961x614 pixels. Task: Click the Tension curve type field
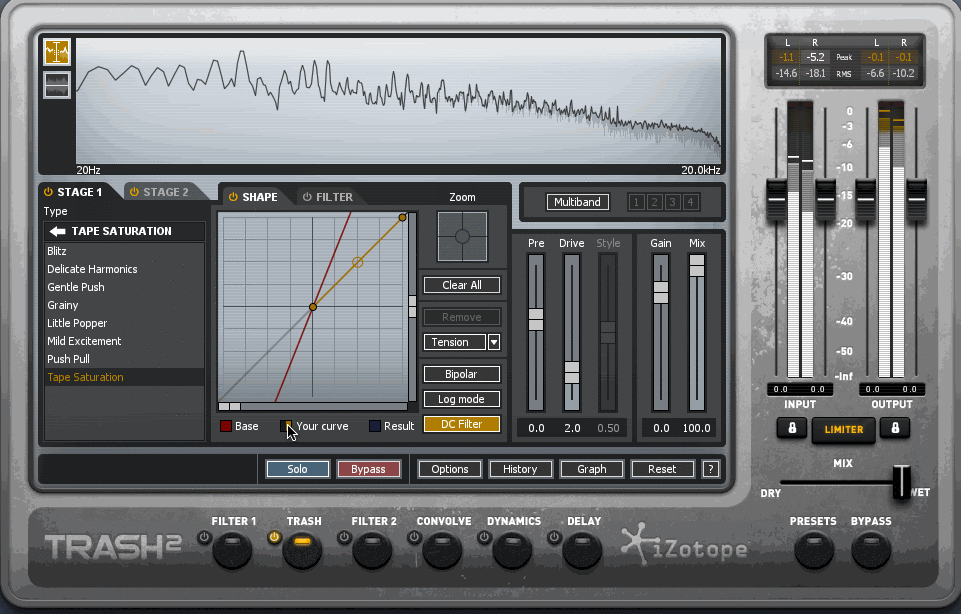coord(455,342)
